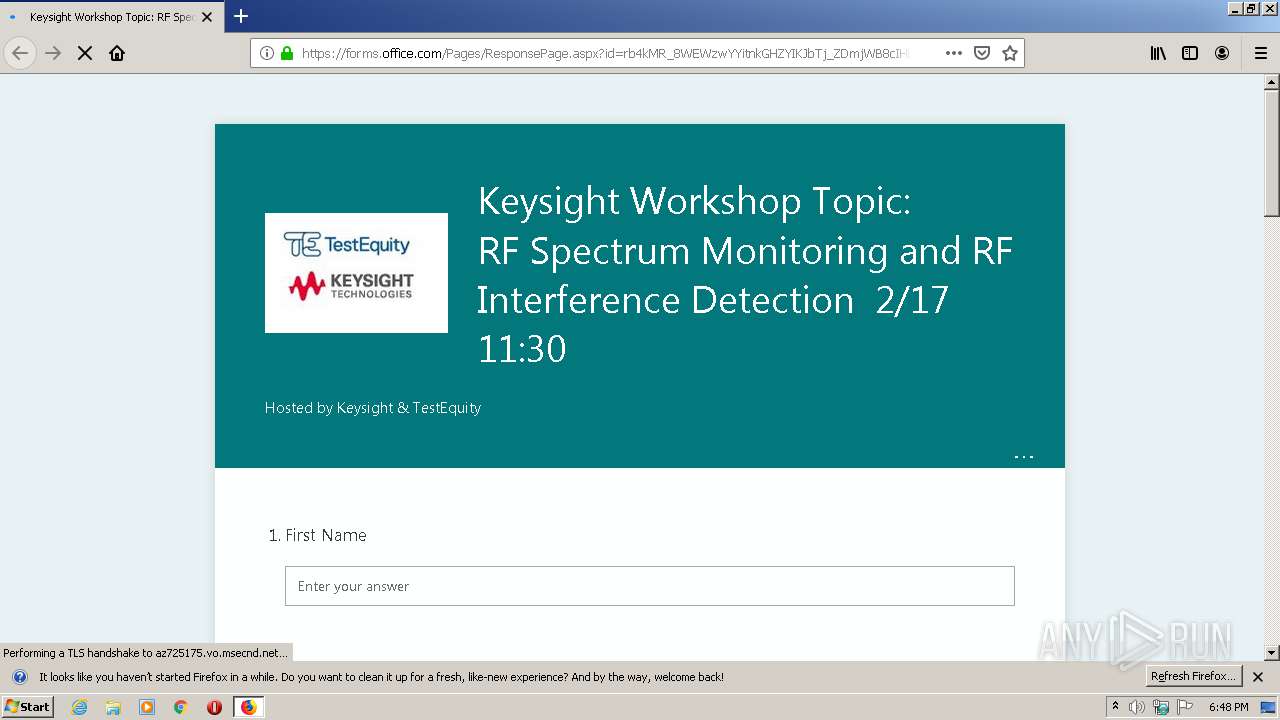This screenshot has width=1280, height=720.
Task: Show hidden system tray icons
Action: (x=1115, y=707)
